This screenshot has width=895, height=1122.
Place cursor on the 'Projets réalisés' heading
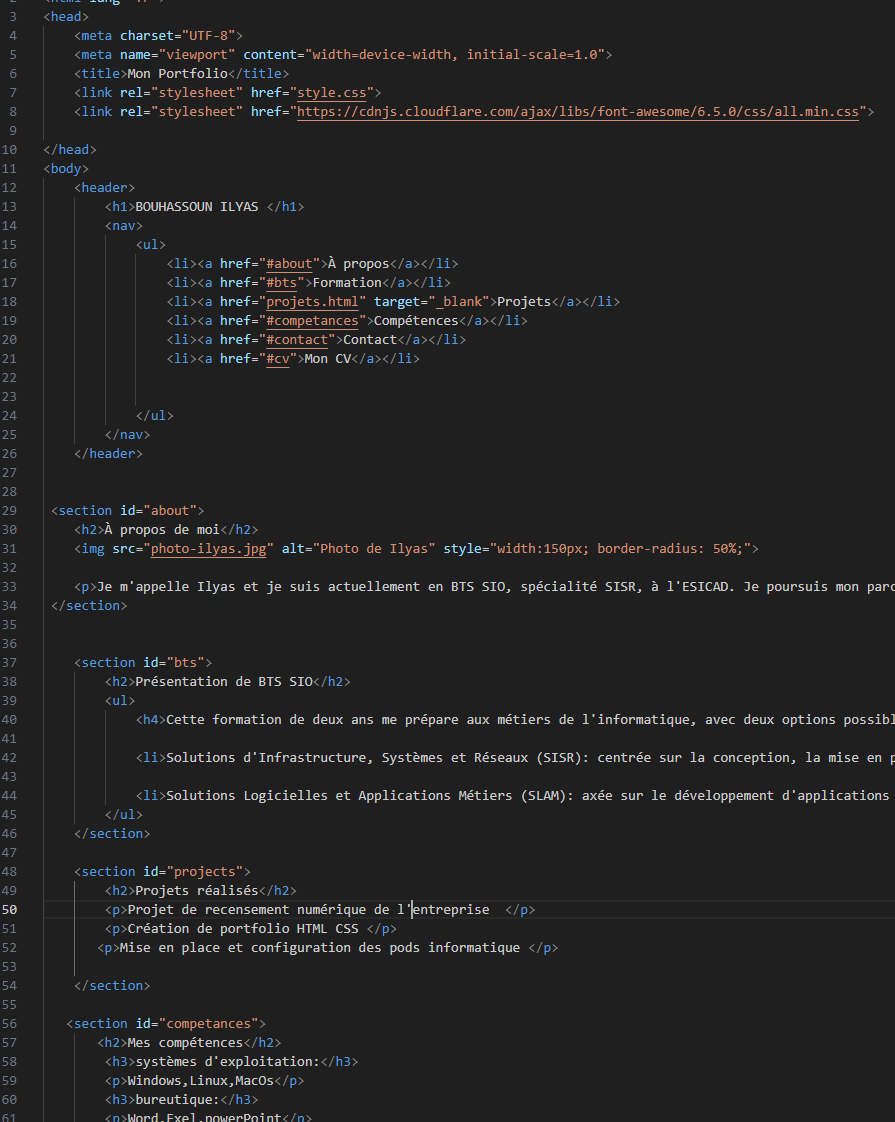click(196, 891)
